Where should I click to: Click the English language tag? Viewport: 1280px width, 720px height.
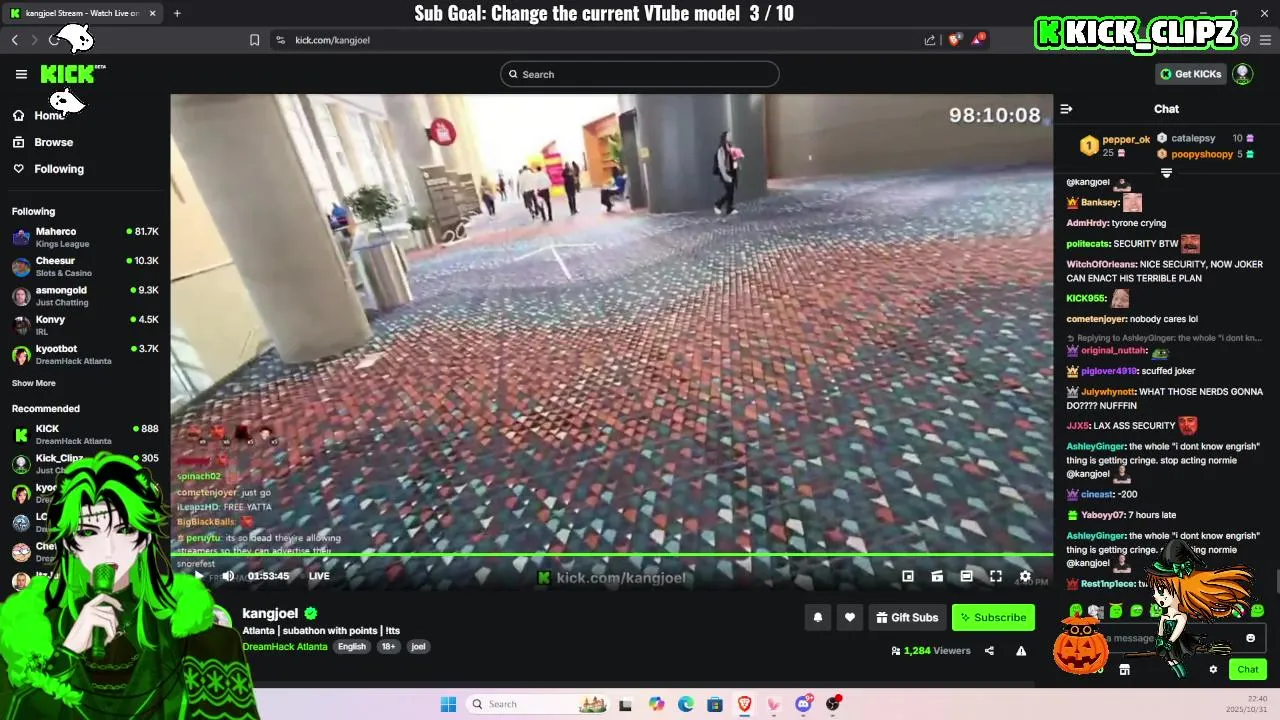[352, 647]
